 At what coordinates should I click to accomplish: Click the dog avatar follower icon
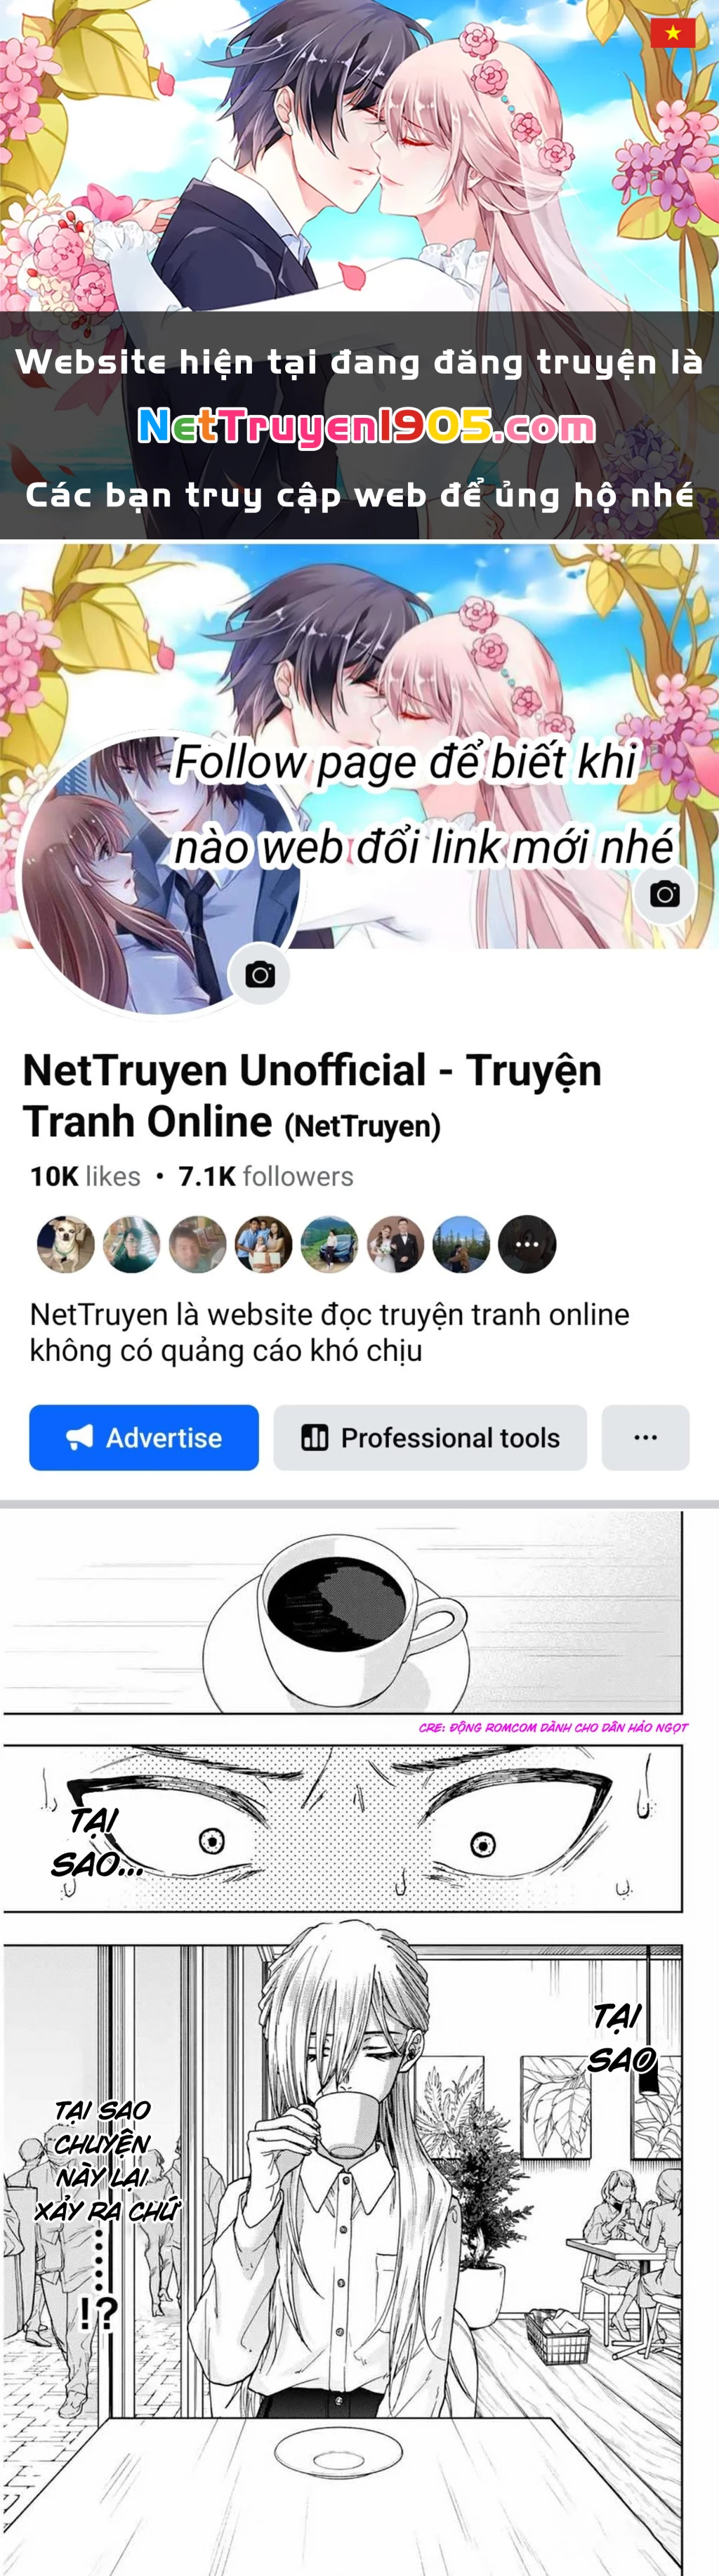coord(66,1244)
